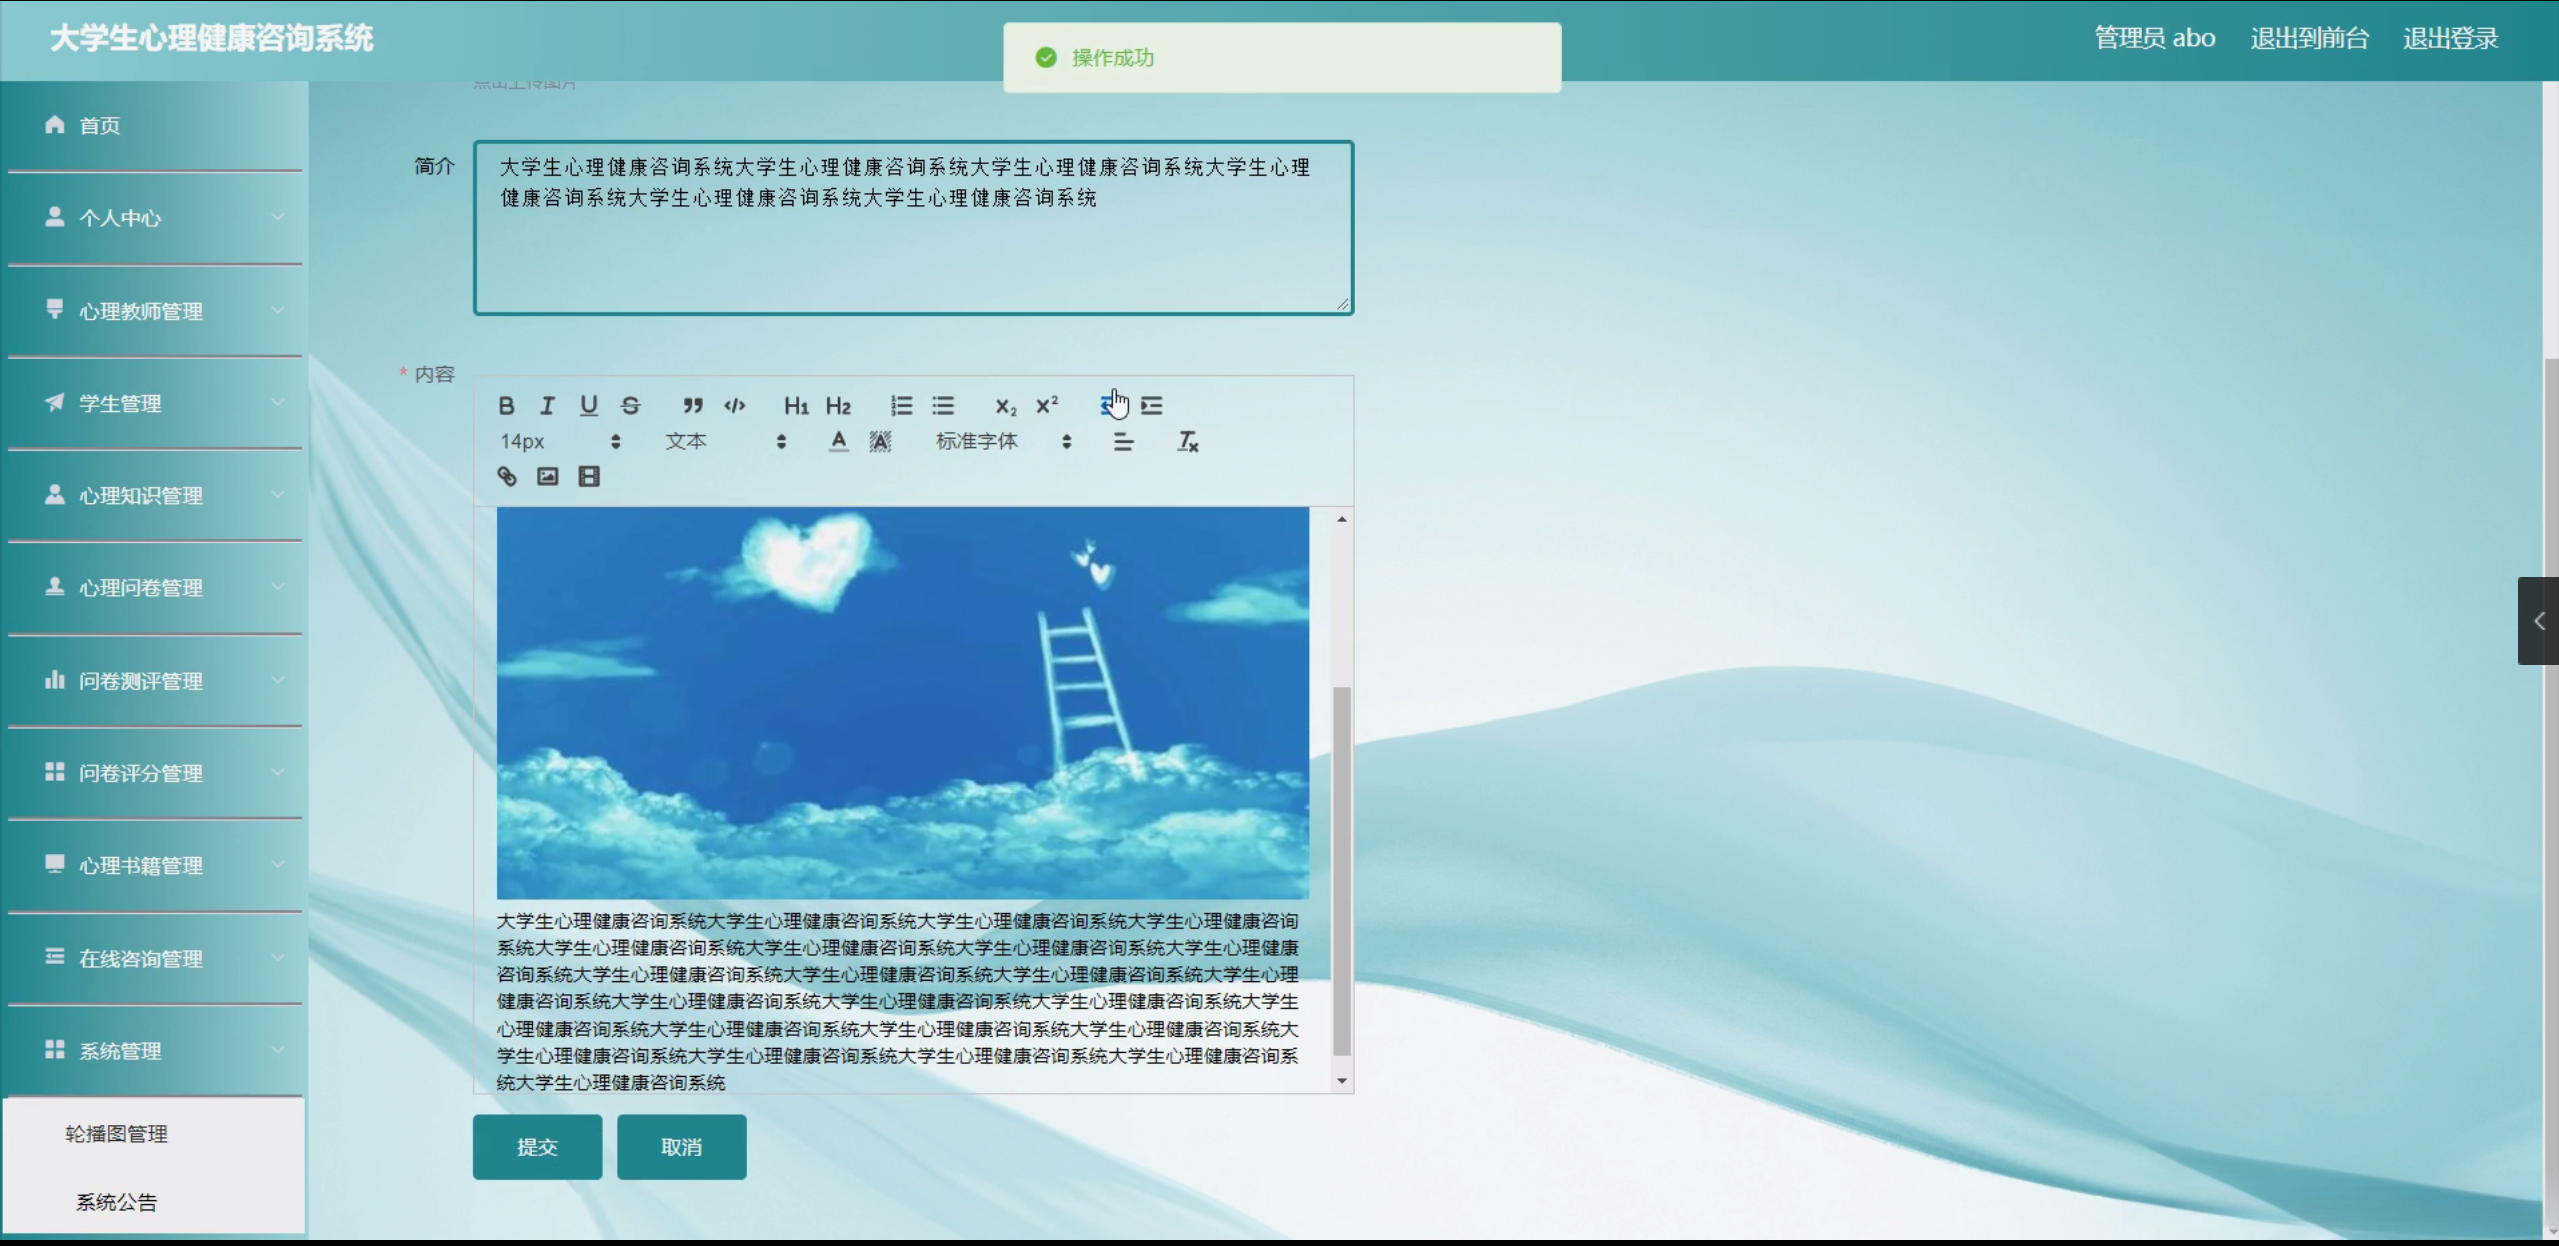Toggle strikethrough text formatting
Image resolution: width=2559 pixels, height=1246 pixels.
tap(630, 405)
